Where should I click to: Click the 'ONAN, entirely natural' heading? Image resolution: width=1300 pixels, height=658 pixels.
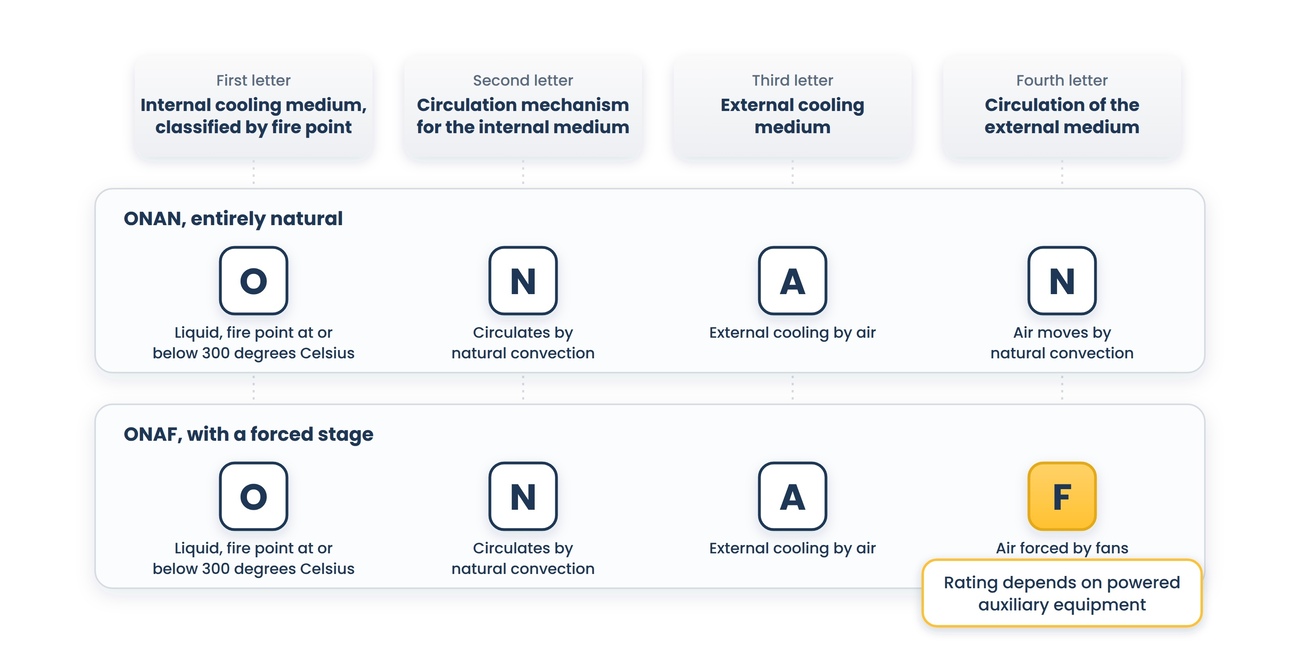pyautogui.click(x=233, y=219)
